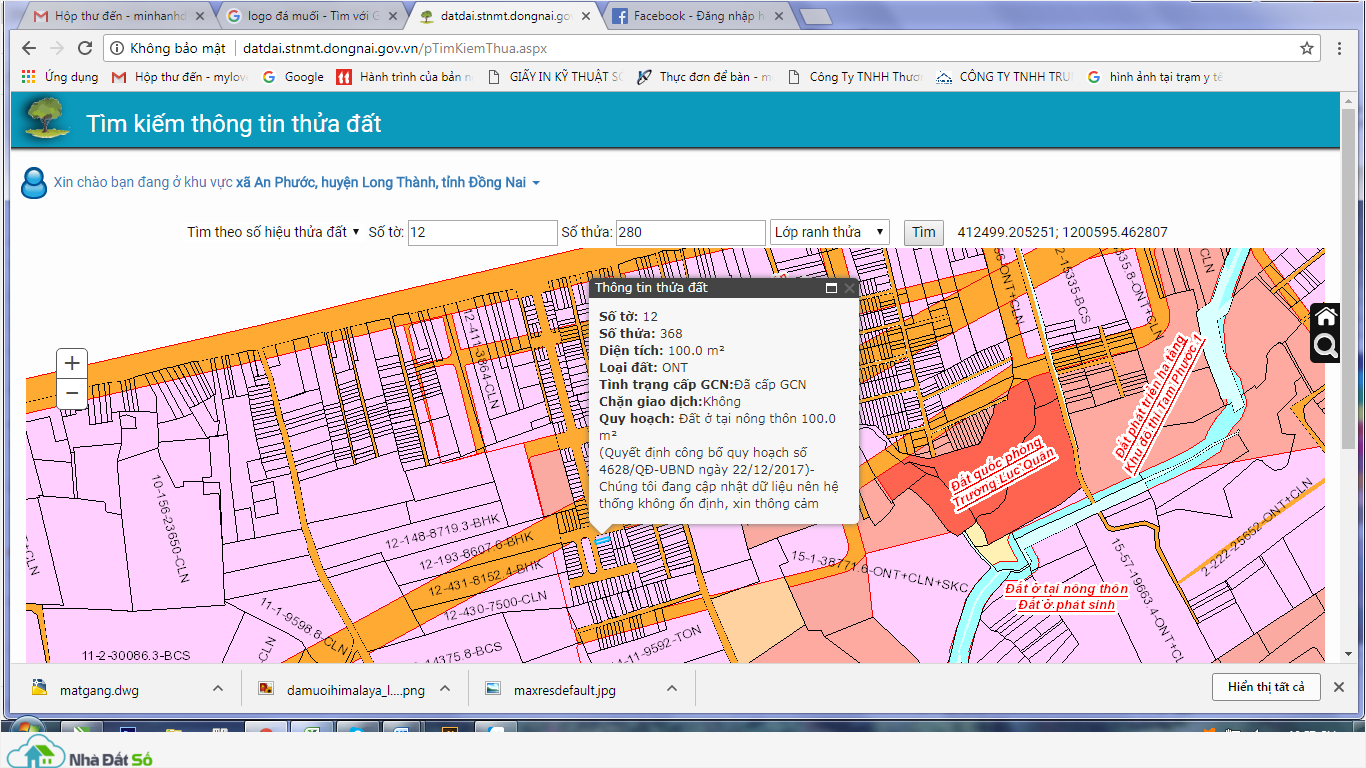Close the 'Thông tin thửa đất' popup
Screen dimensions: 1366x768
coord(850,288)
